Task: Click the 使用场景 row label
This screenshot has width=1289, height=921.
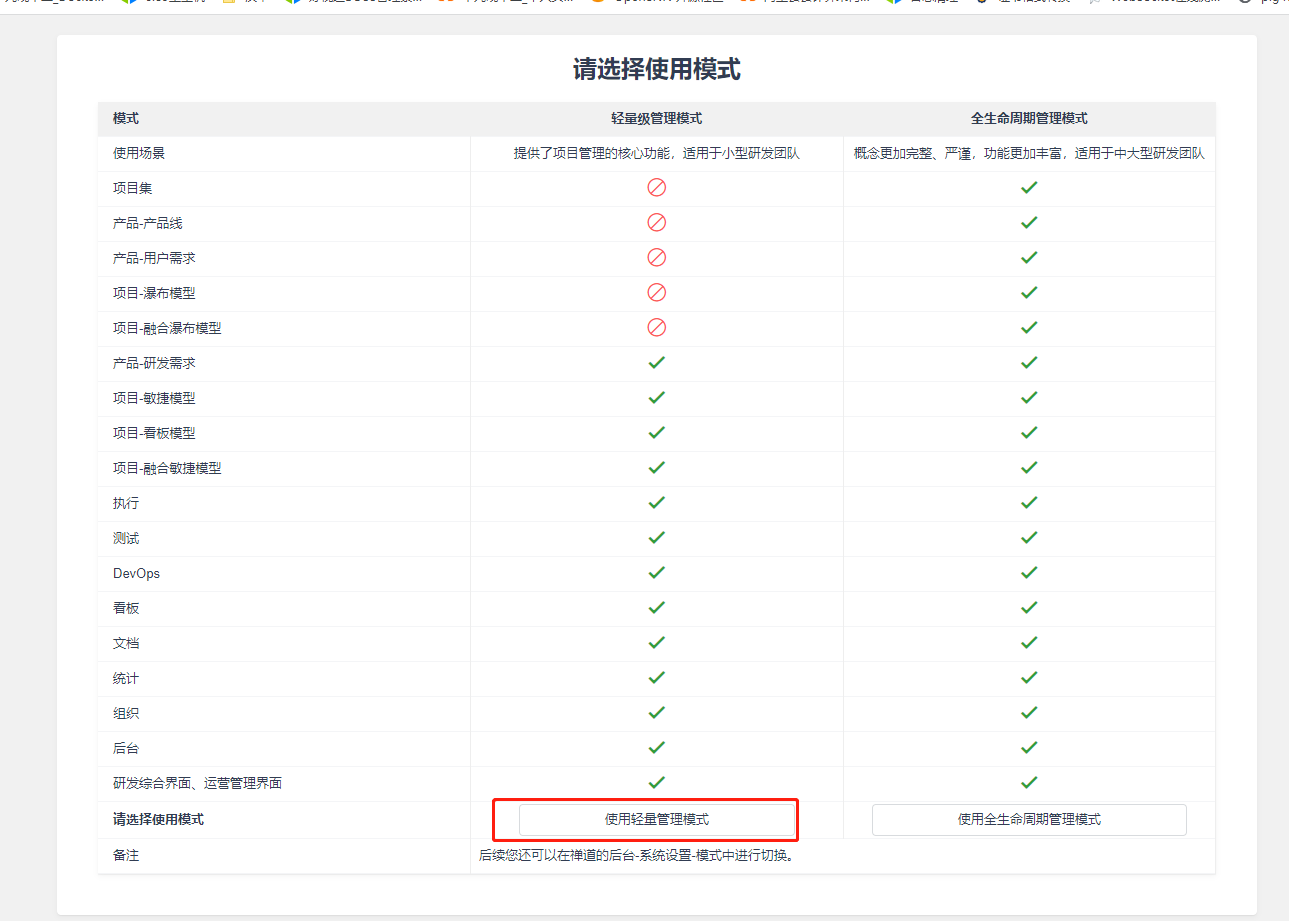Action: [139, 153]
